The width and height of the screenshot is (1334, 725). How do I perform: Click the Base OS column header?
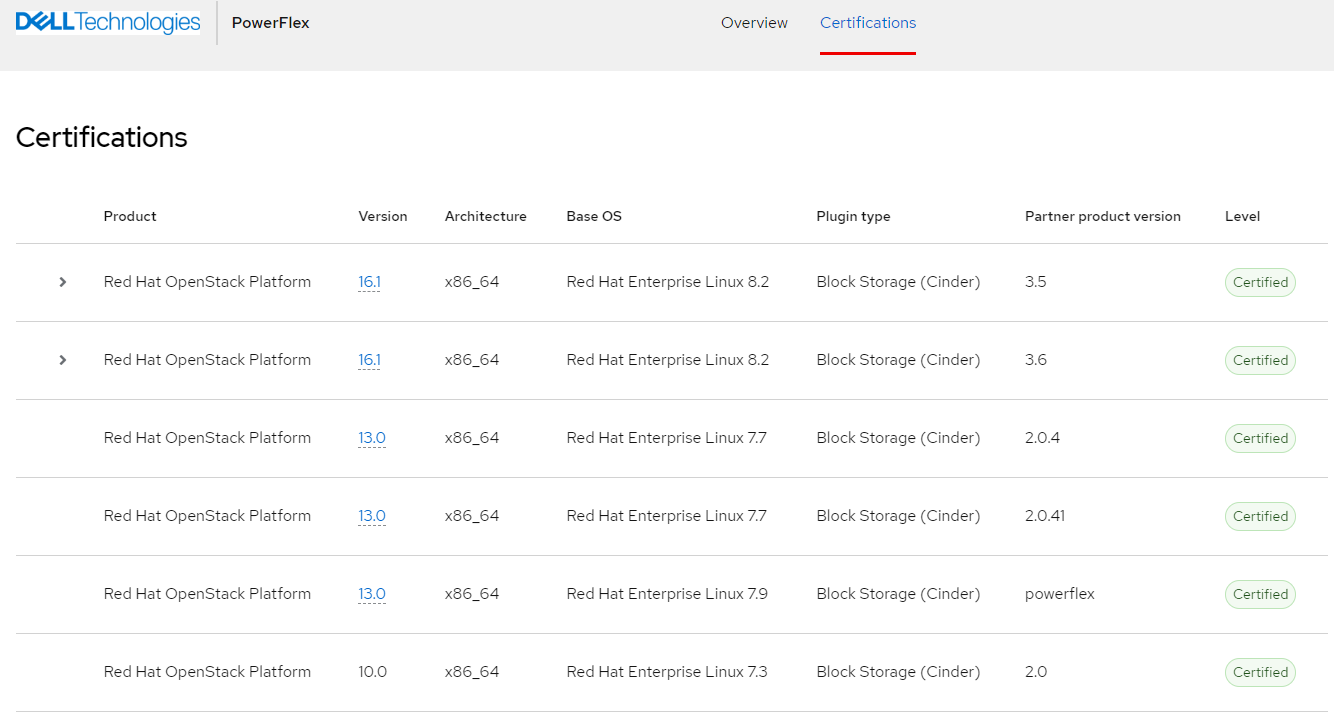(593, 216)
